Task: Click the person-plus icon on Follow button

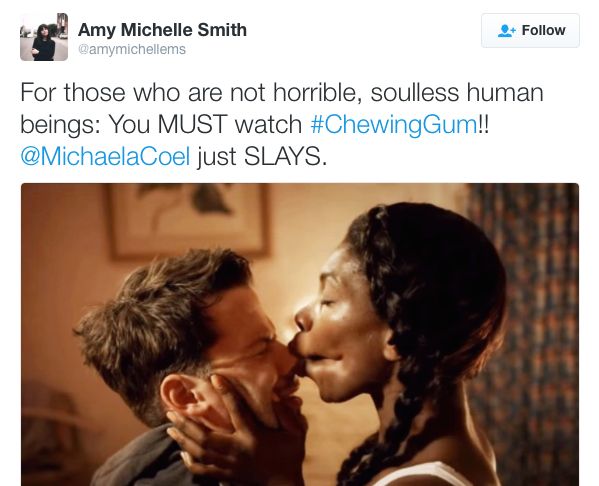Action: [x=507, y=31]
